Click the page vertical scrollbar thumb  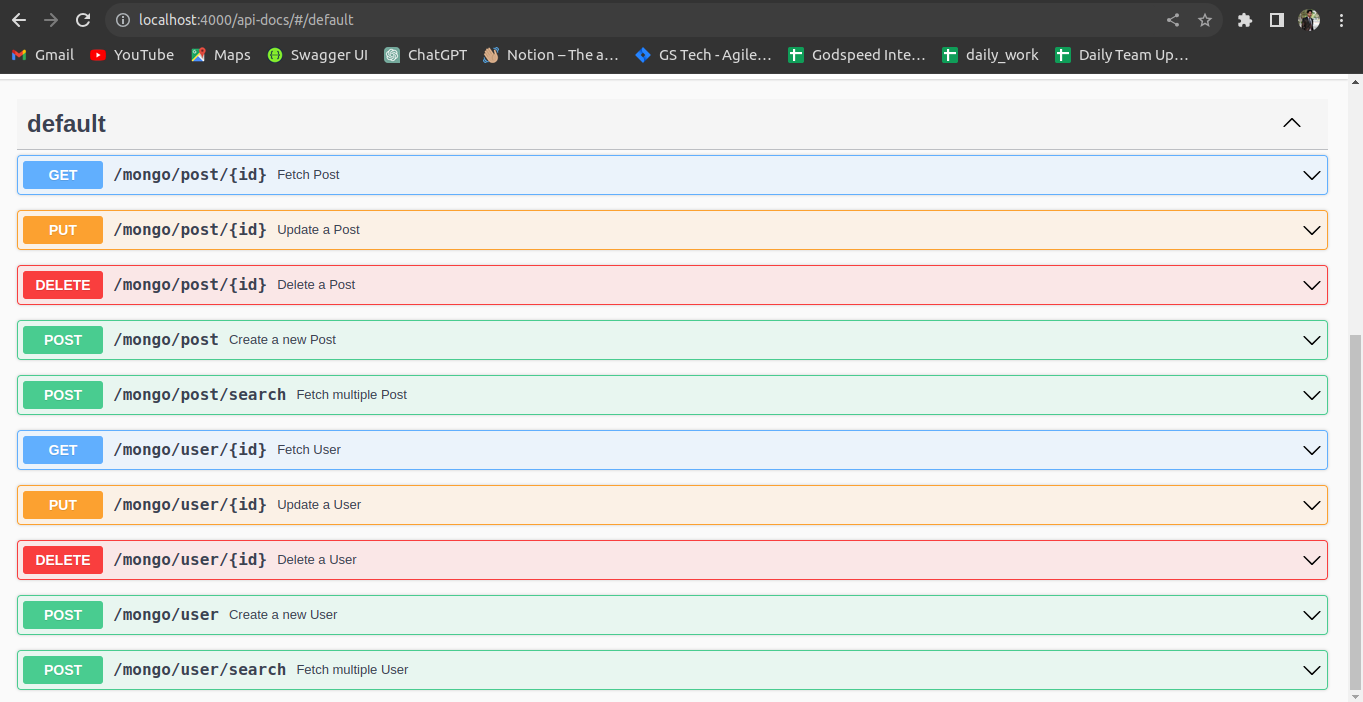(1356, 512)
